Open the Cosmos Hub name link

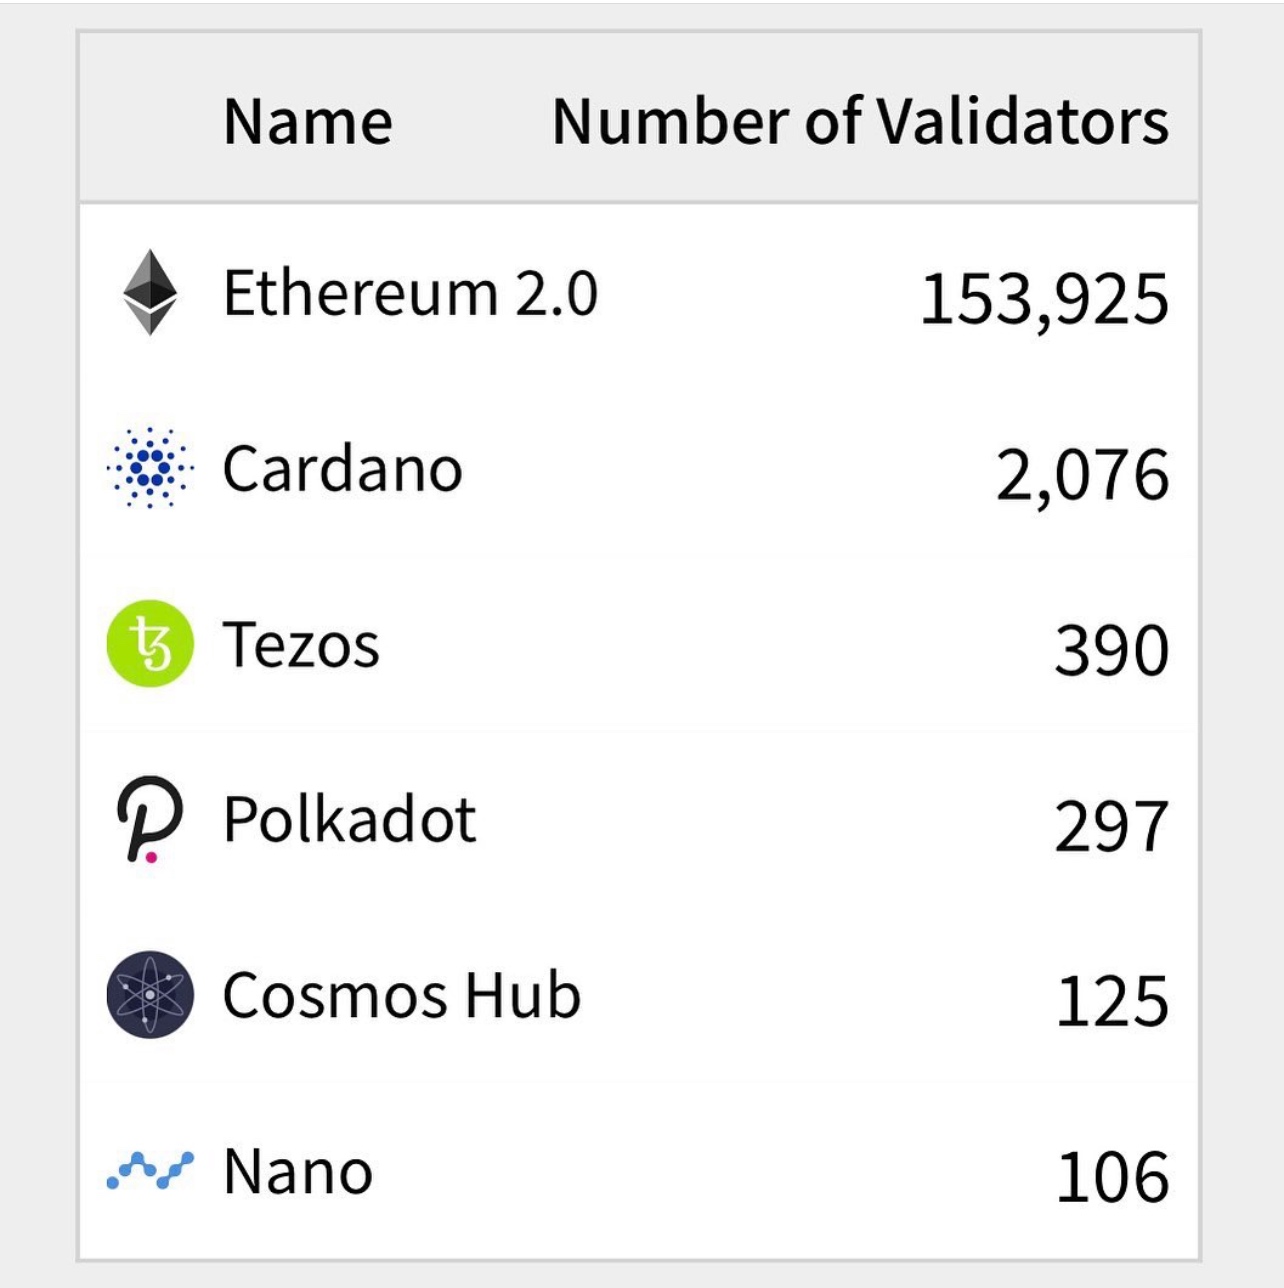tap(401, 996)
